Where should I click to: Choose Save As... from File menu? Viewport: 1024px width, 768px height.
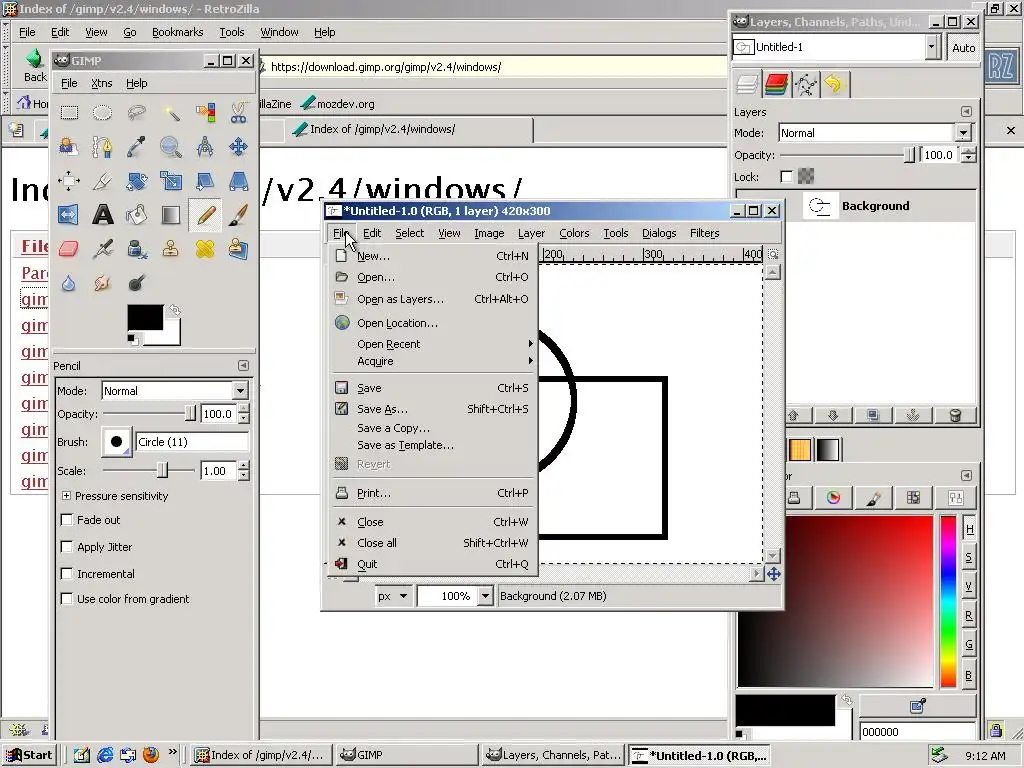pos(434,409)
